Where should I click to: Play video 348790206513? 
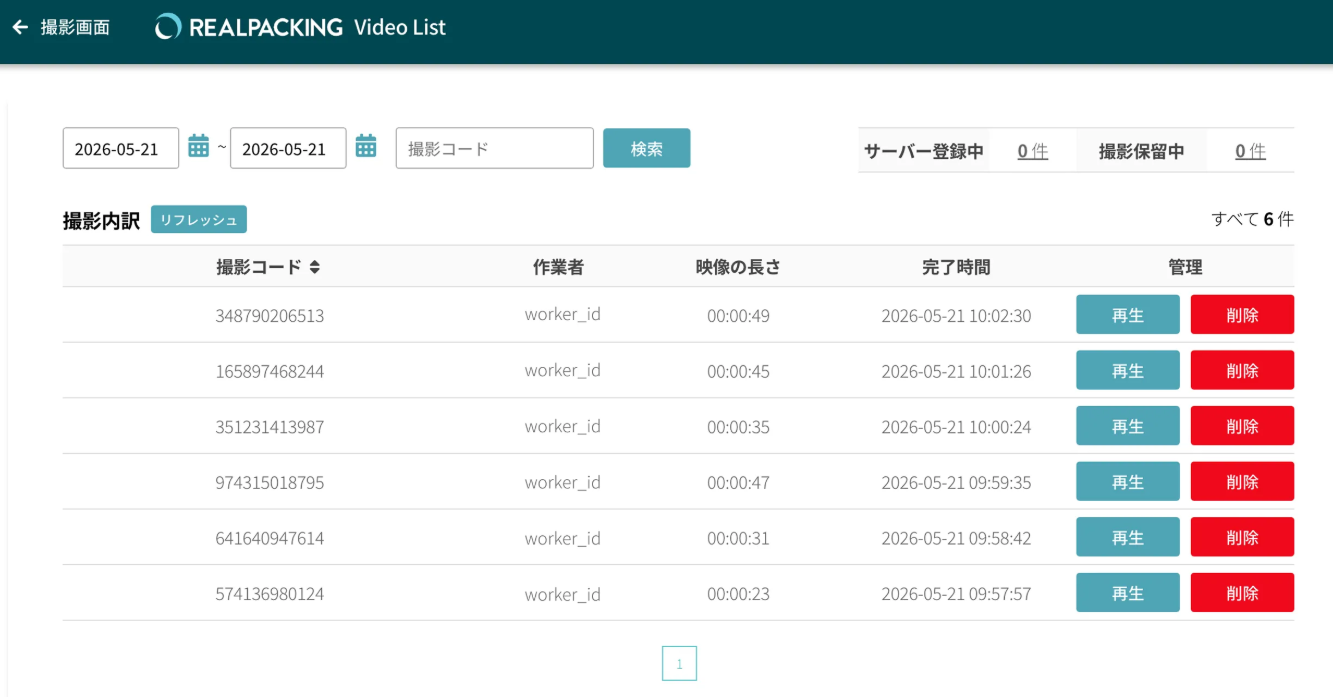point(1128,314)
